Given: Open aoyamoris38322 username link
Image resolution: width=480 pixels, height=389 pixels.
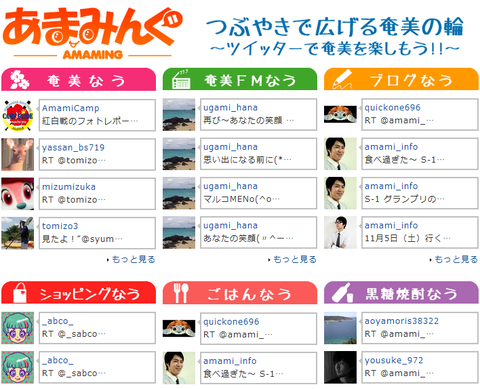Looking at the screenshot, I should tap(402, 321).
